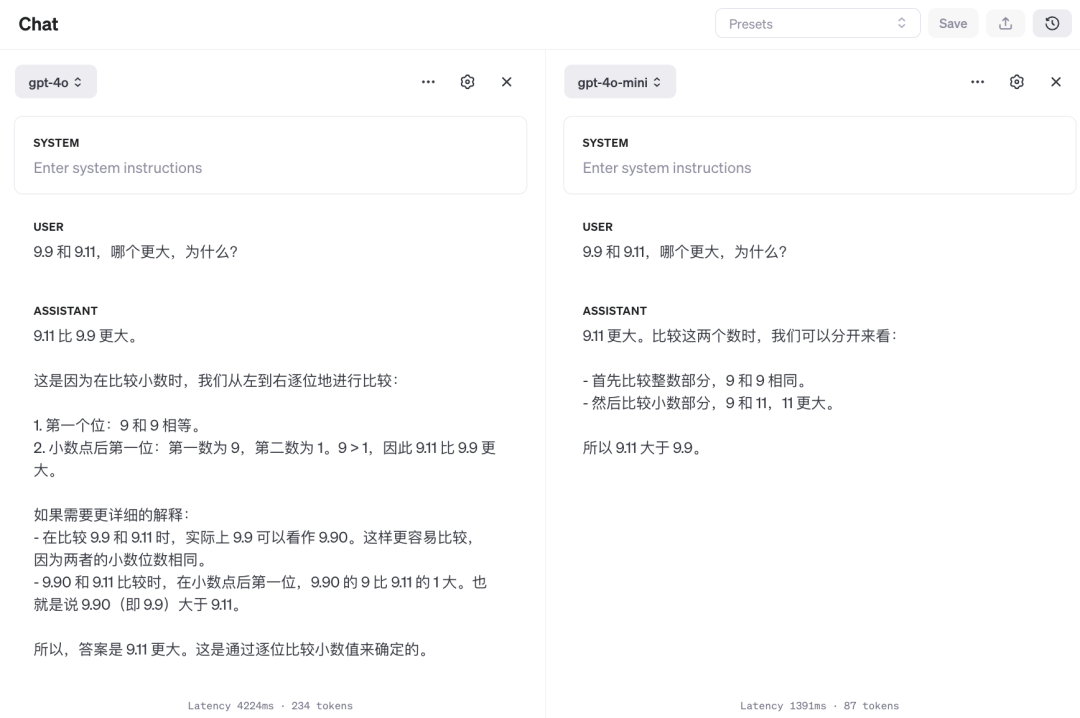Screen dimensions: 1080x718
Task: Open the gpt-4o-mini model selector
Action: (620, 83)
